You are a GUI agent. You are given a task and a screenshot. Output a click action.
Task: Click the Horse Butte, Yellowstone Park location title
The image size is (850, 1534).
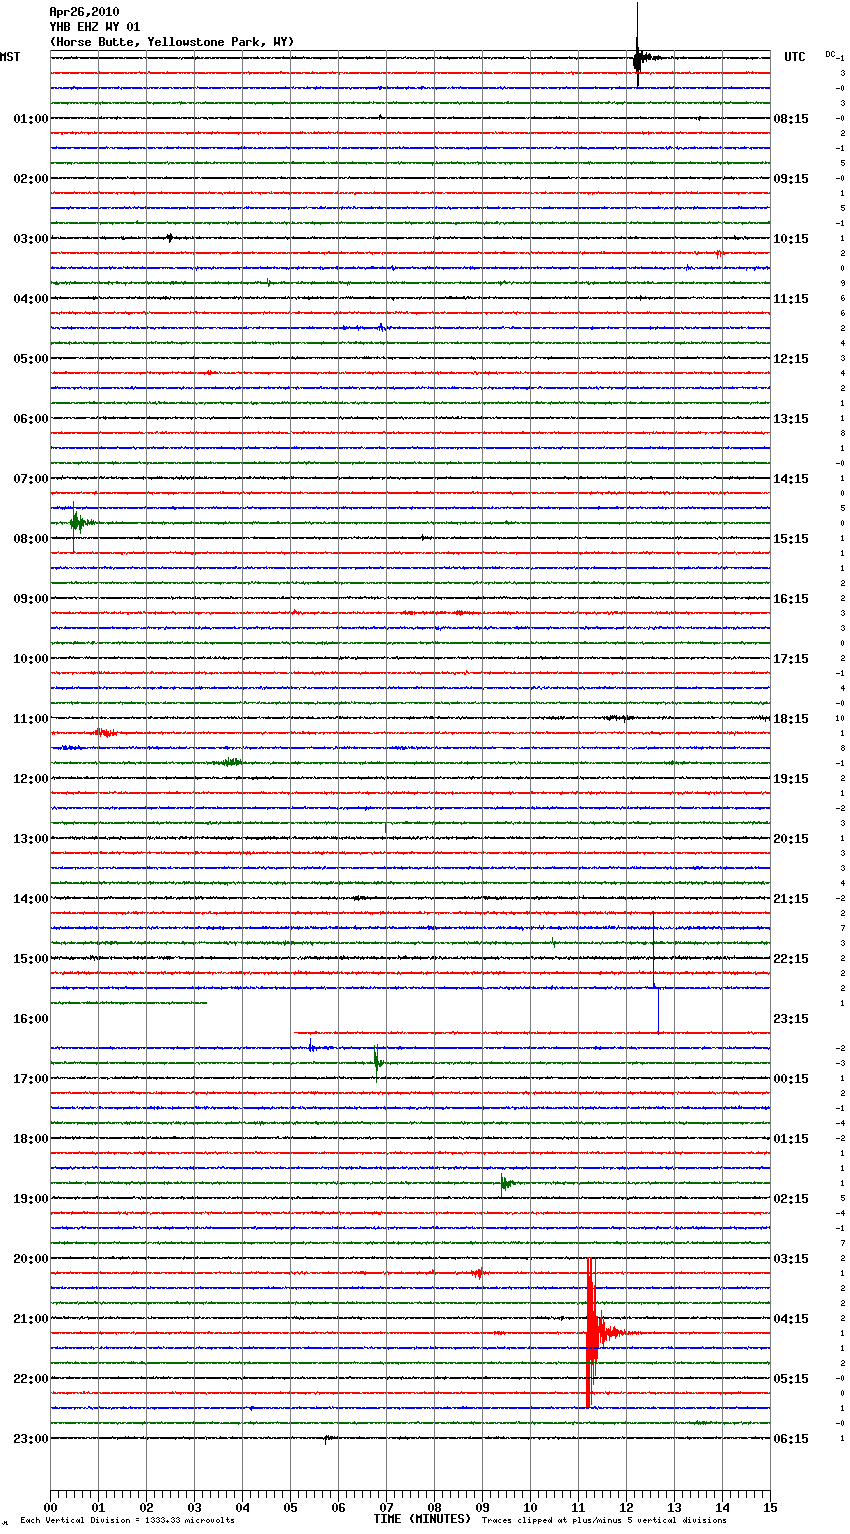172,42
